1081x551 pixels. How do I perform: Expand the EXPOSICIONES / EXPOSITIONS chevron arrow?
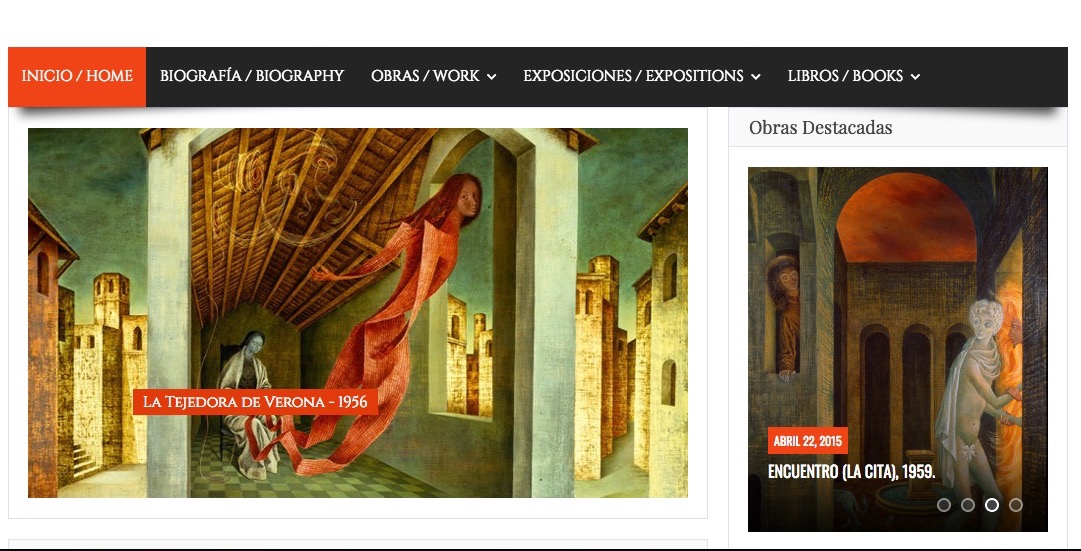756,77
